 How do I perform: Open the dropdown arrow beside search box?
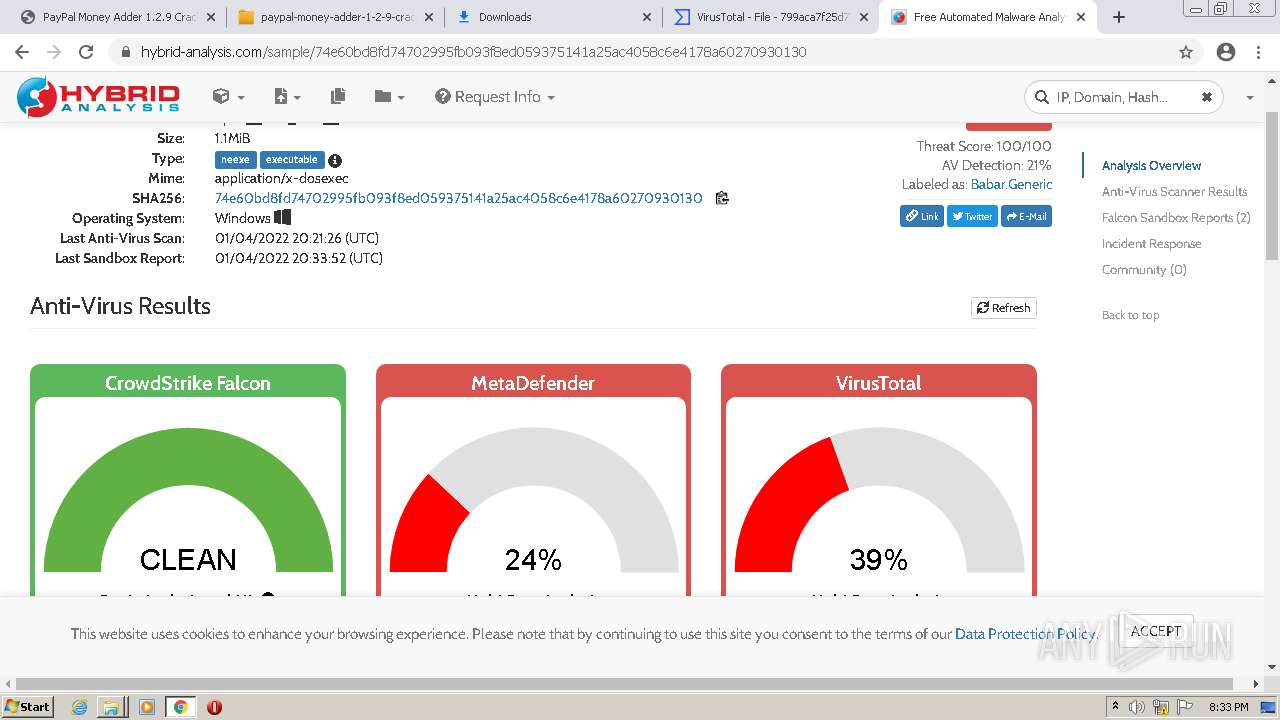point(1249,97)
